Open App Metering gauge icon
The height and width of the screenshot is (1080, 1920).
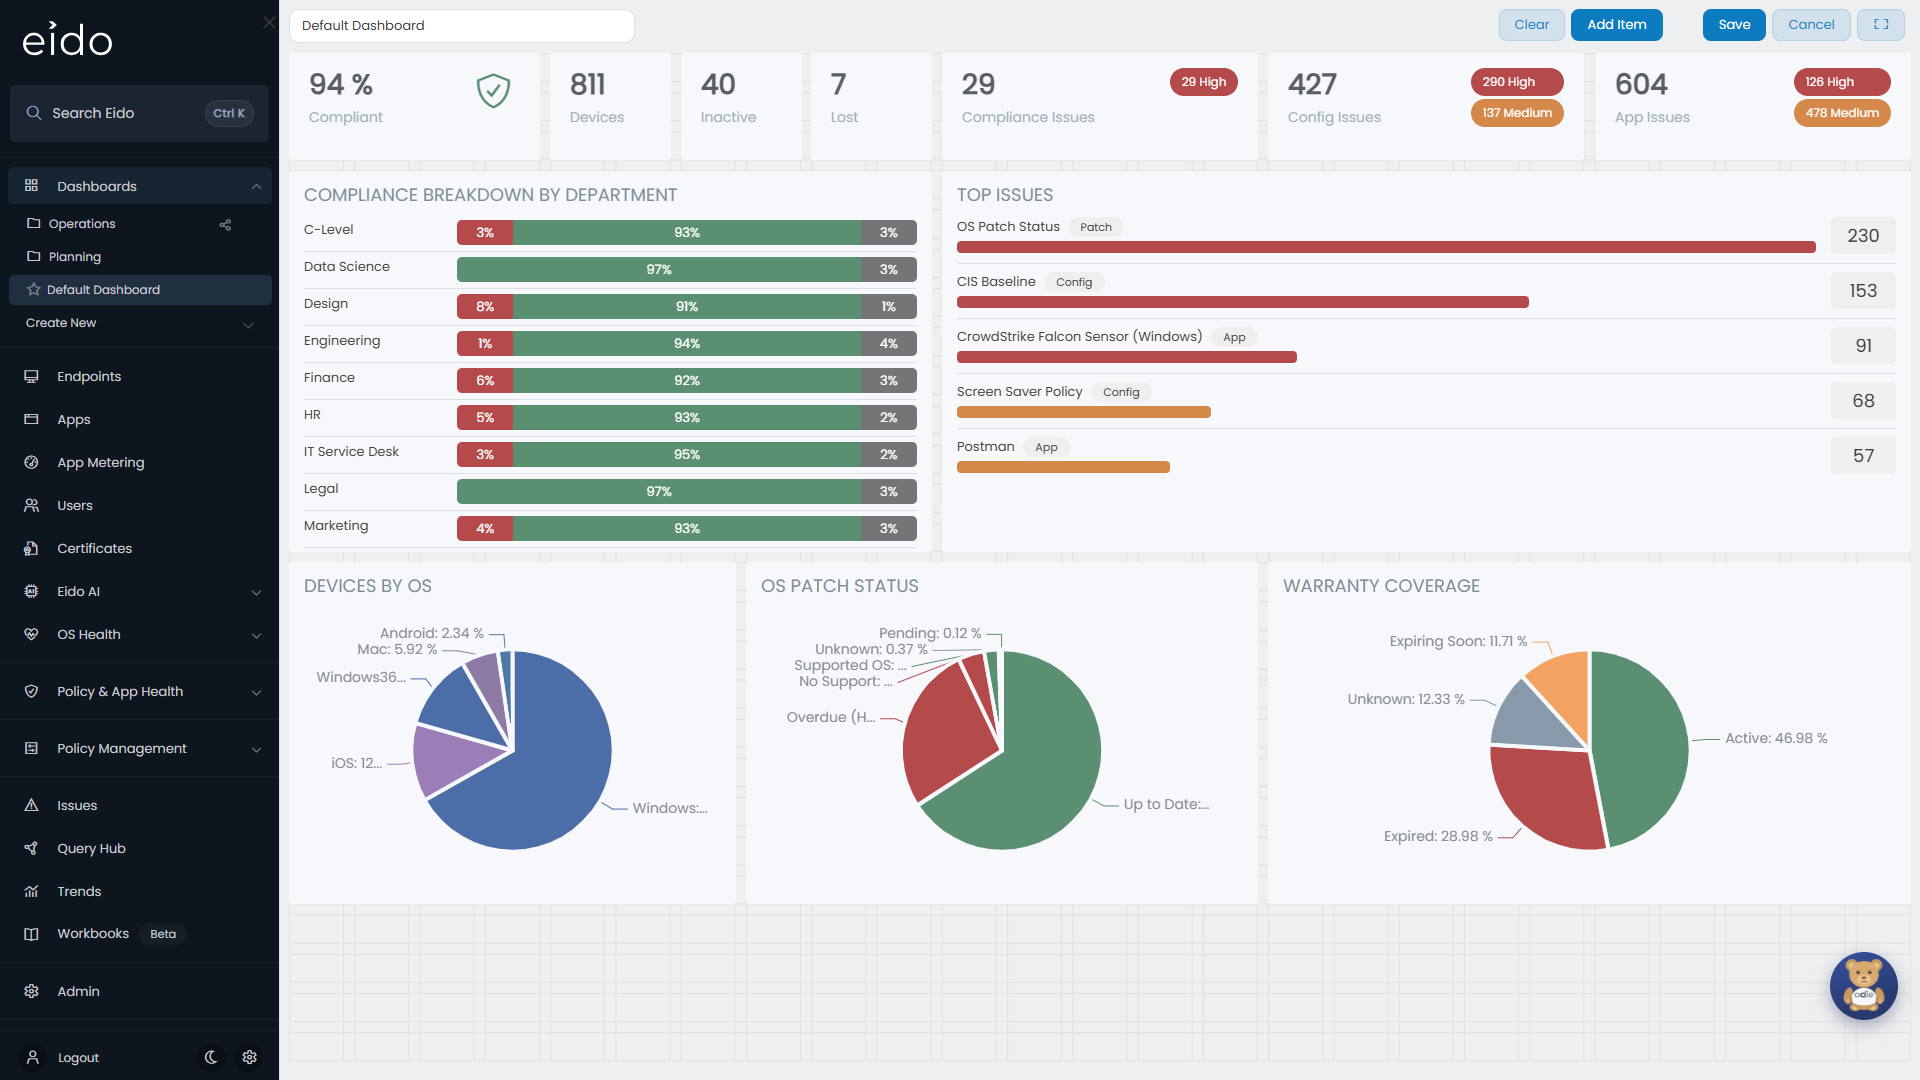point(31,463)
